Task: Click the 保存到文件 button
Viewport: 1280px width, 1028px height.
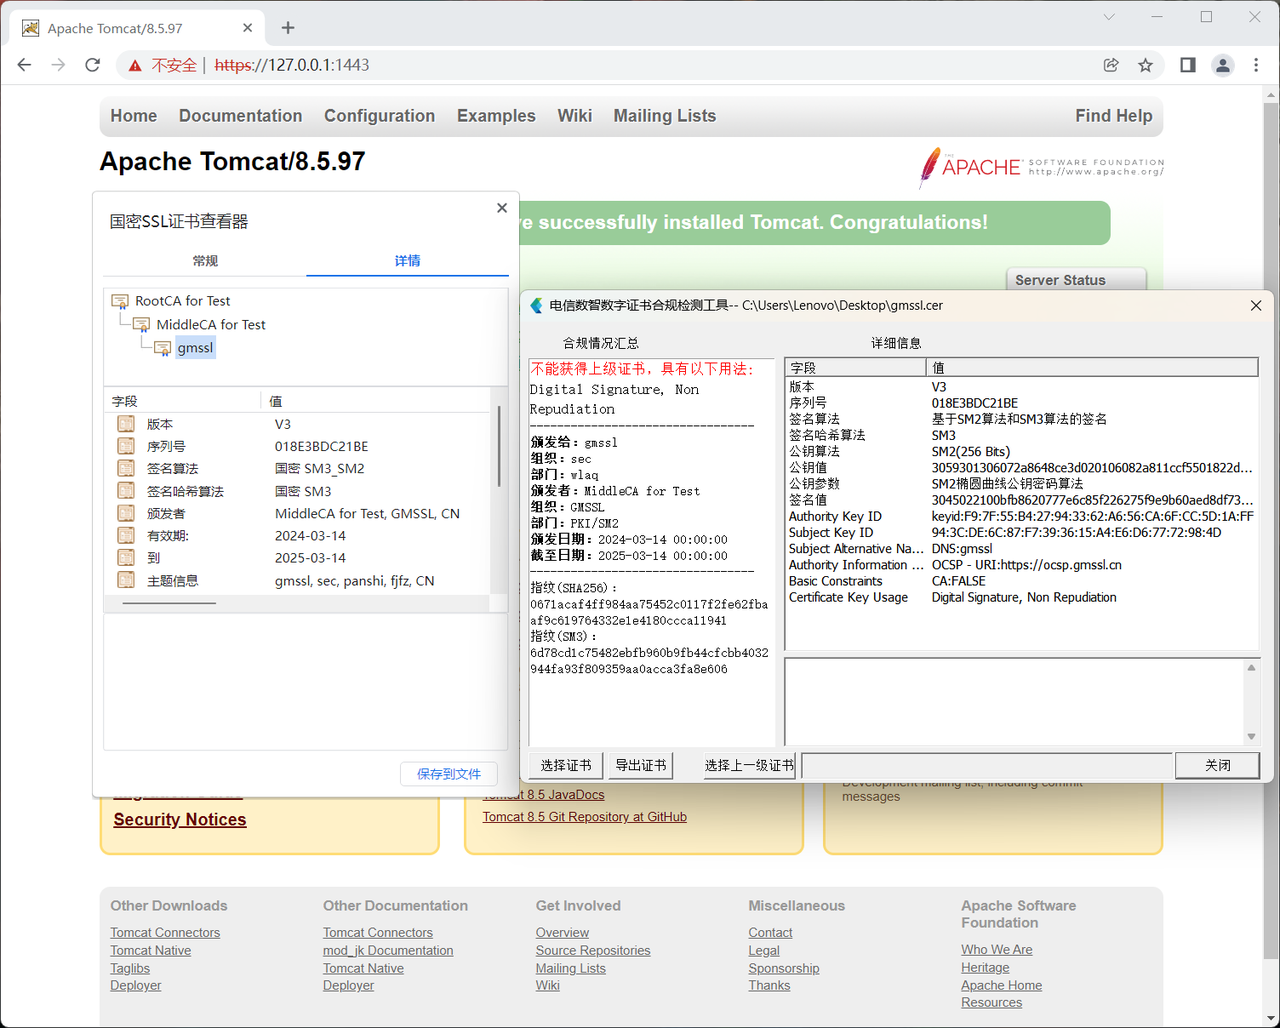Action: (449, 774)
